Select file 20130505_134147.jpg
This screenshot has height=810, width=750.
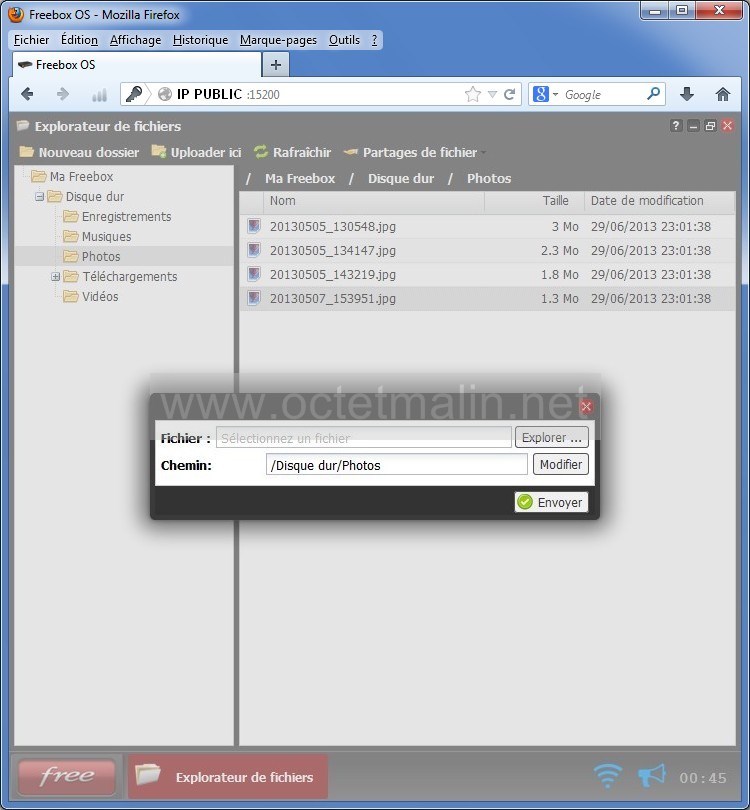487,251
